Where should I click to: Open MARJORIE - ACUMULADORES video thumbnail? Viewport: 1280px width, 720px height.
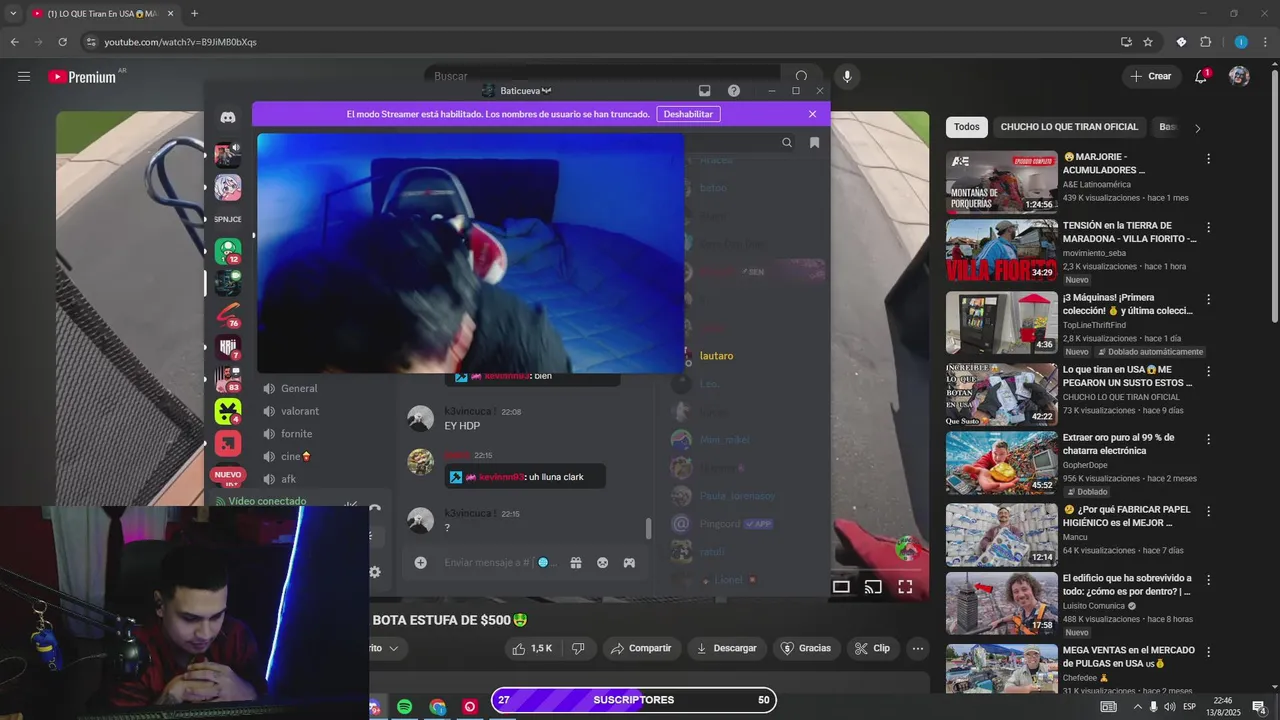pyautogui.click(x=1002, y=182)
